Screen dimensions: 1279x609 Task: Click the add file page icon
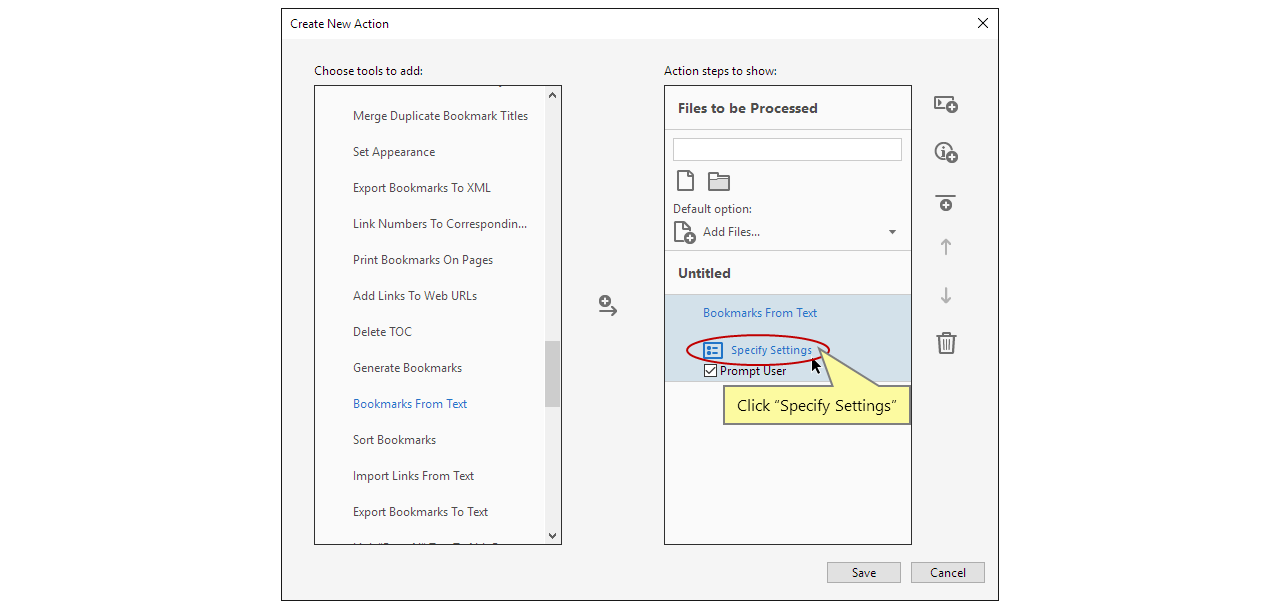coord(685,181)
